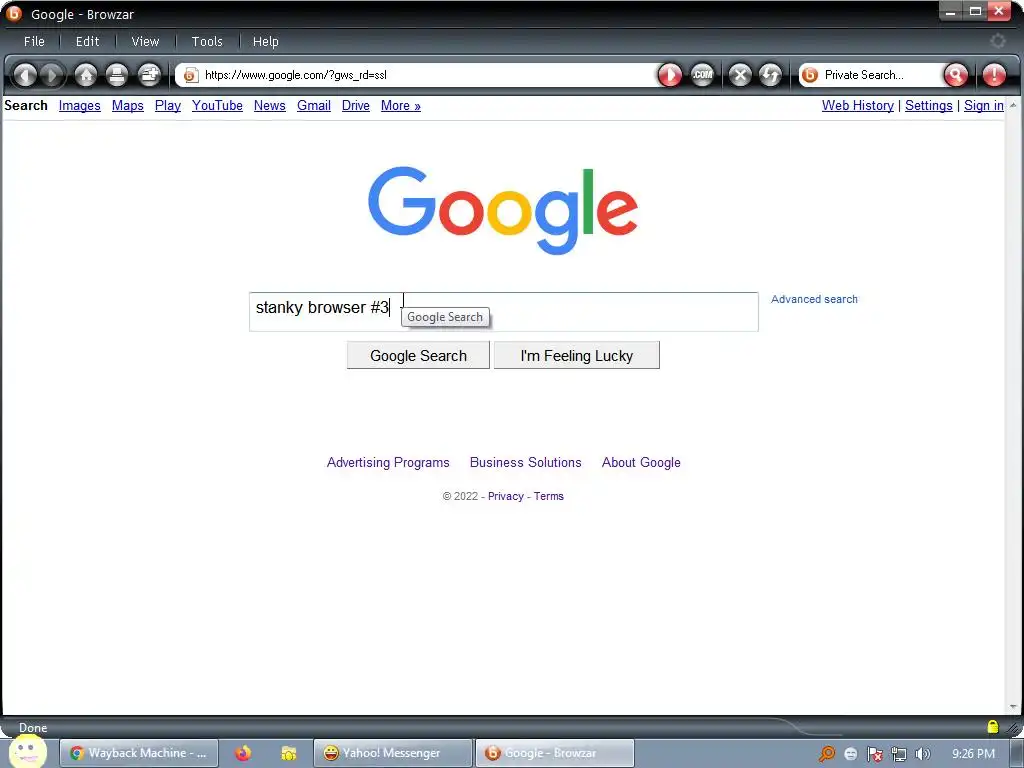Open Web History link
The width and height of the screenshot is (1024, 768).
tap(857, 106)
